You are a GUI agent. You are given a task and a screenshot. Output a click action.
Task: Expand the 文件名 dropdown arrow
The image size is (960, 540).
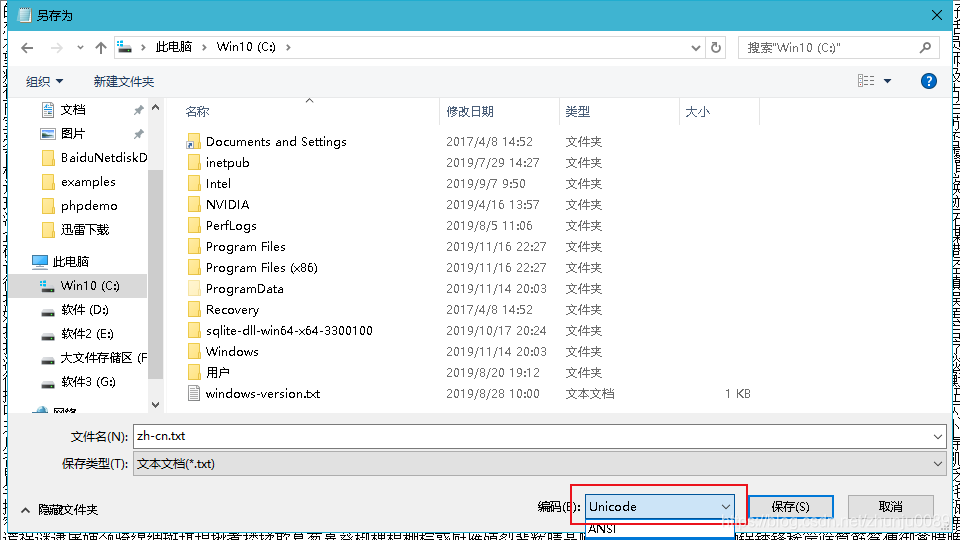click(937, 437)
